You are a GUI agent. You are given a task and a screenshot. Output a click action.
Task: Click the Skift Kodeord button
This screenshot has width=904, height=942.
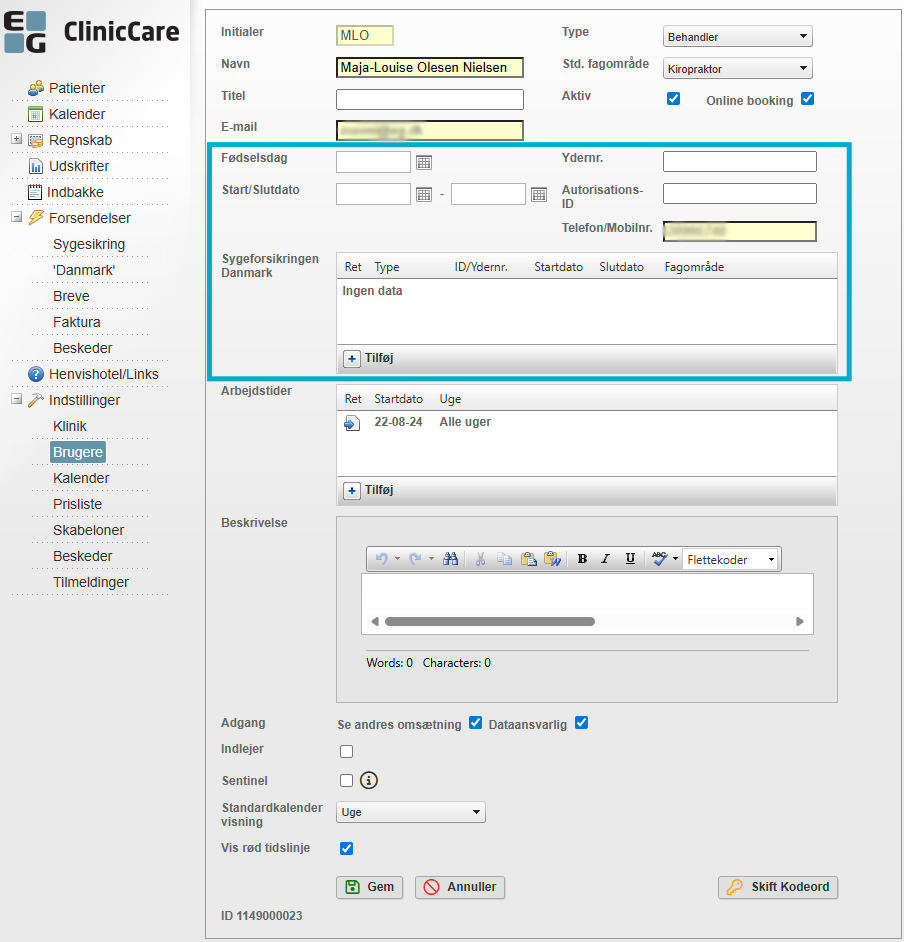click(x=778, y=887)
